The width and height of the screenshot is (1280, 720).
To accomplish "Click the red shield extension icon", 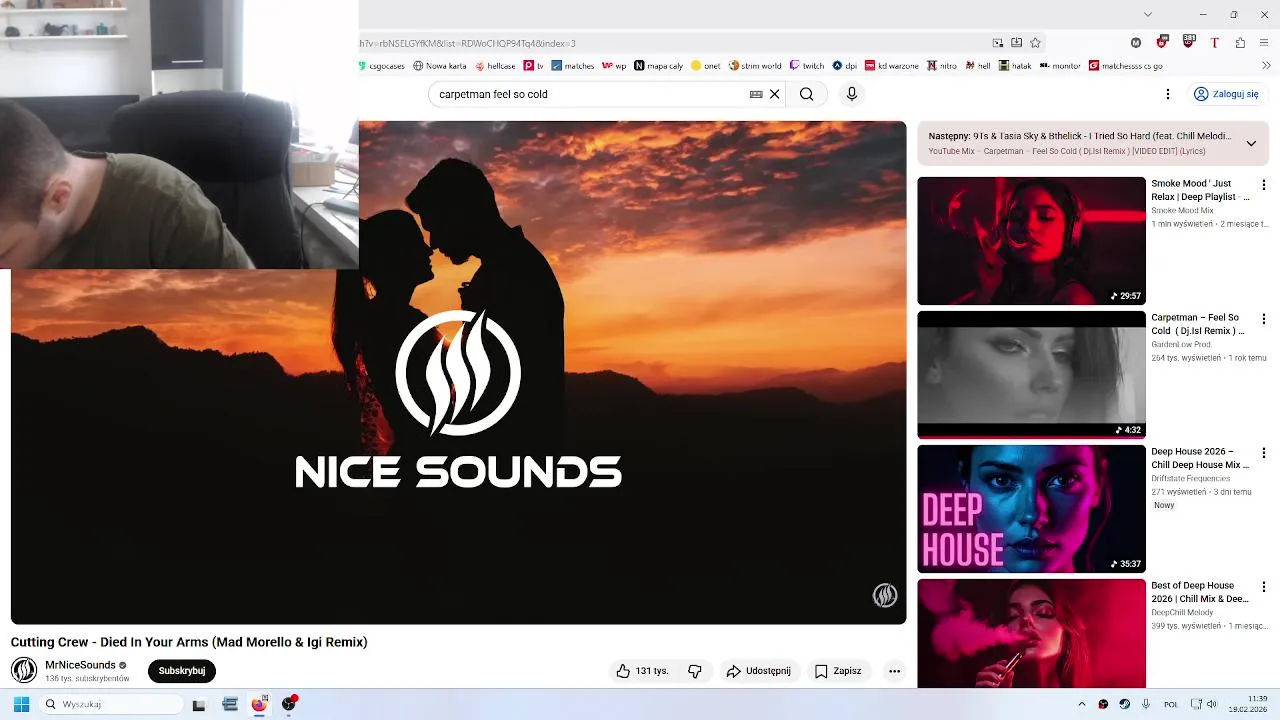I will click(1162, 43).
